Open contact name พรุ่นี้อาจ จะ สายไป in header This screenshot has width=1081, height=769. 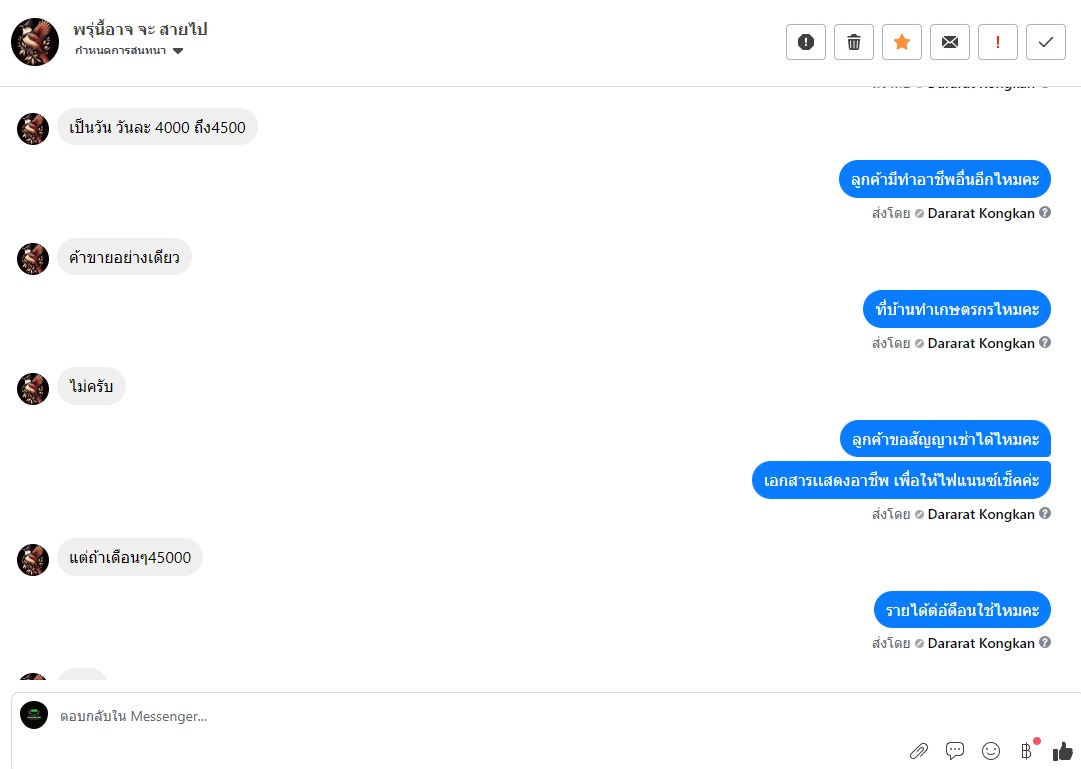pyautogui.click(x=140, y=30)
